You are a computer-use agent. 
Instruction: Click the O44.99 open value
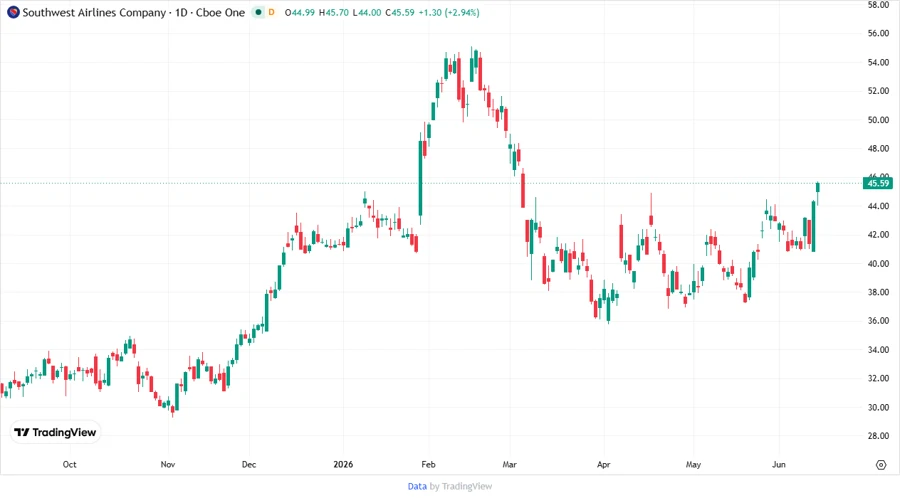(x=300, y=12)
